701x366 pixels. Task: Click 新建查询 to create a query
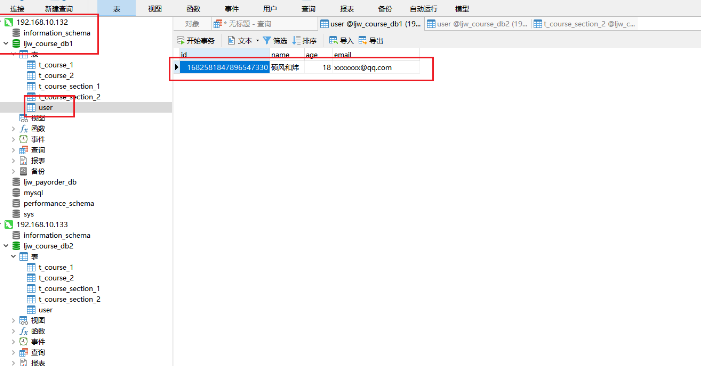point(59,8)
